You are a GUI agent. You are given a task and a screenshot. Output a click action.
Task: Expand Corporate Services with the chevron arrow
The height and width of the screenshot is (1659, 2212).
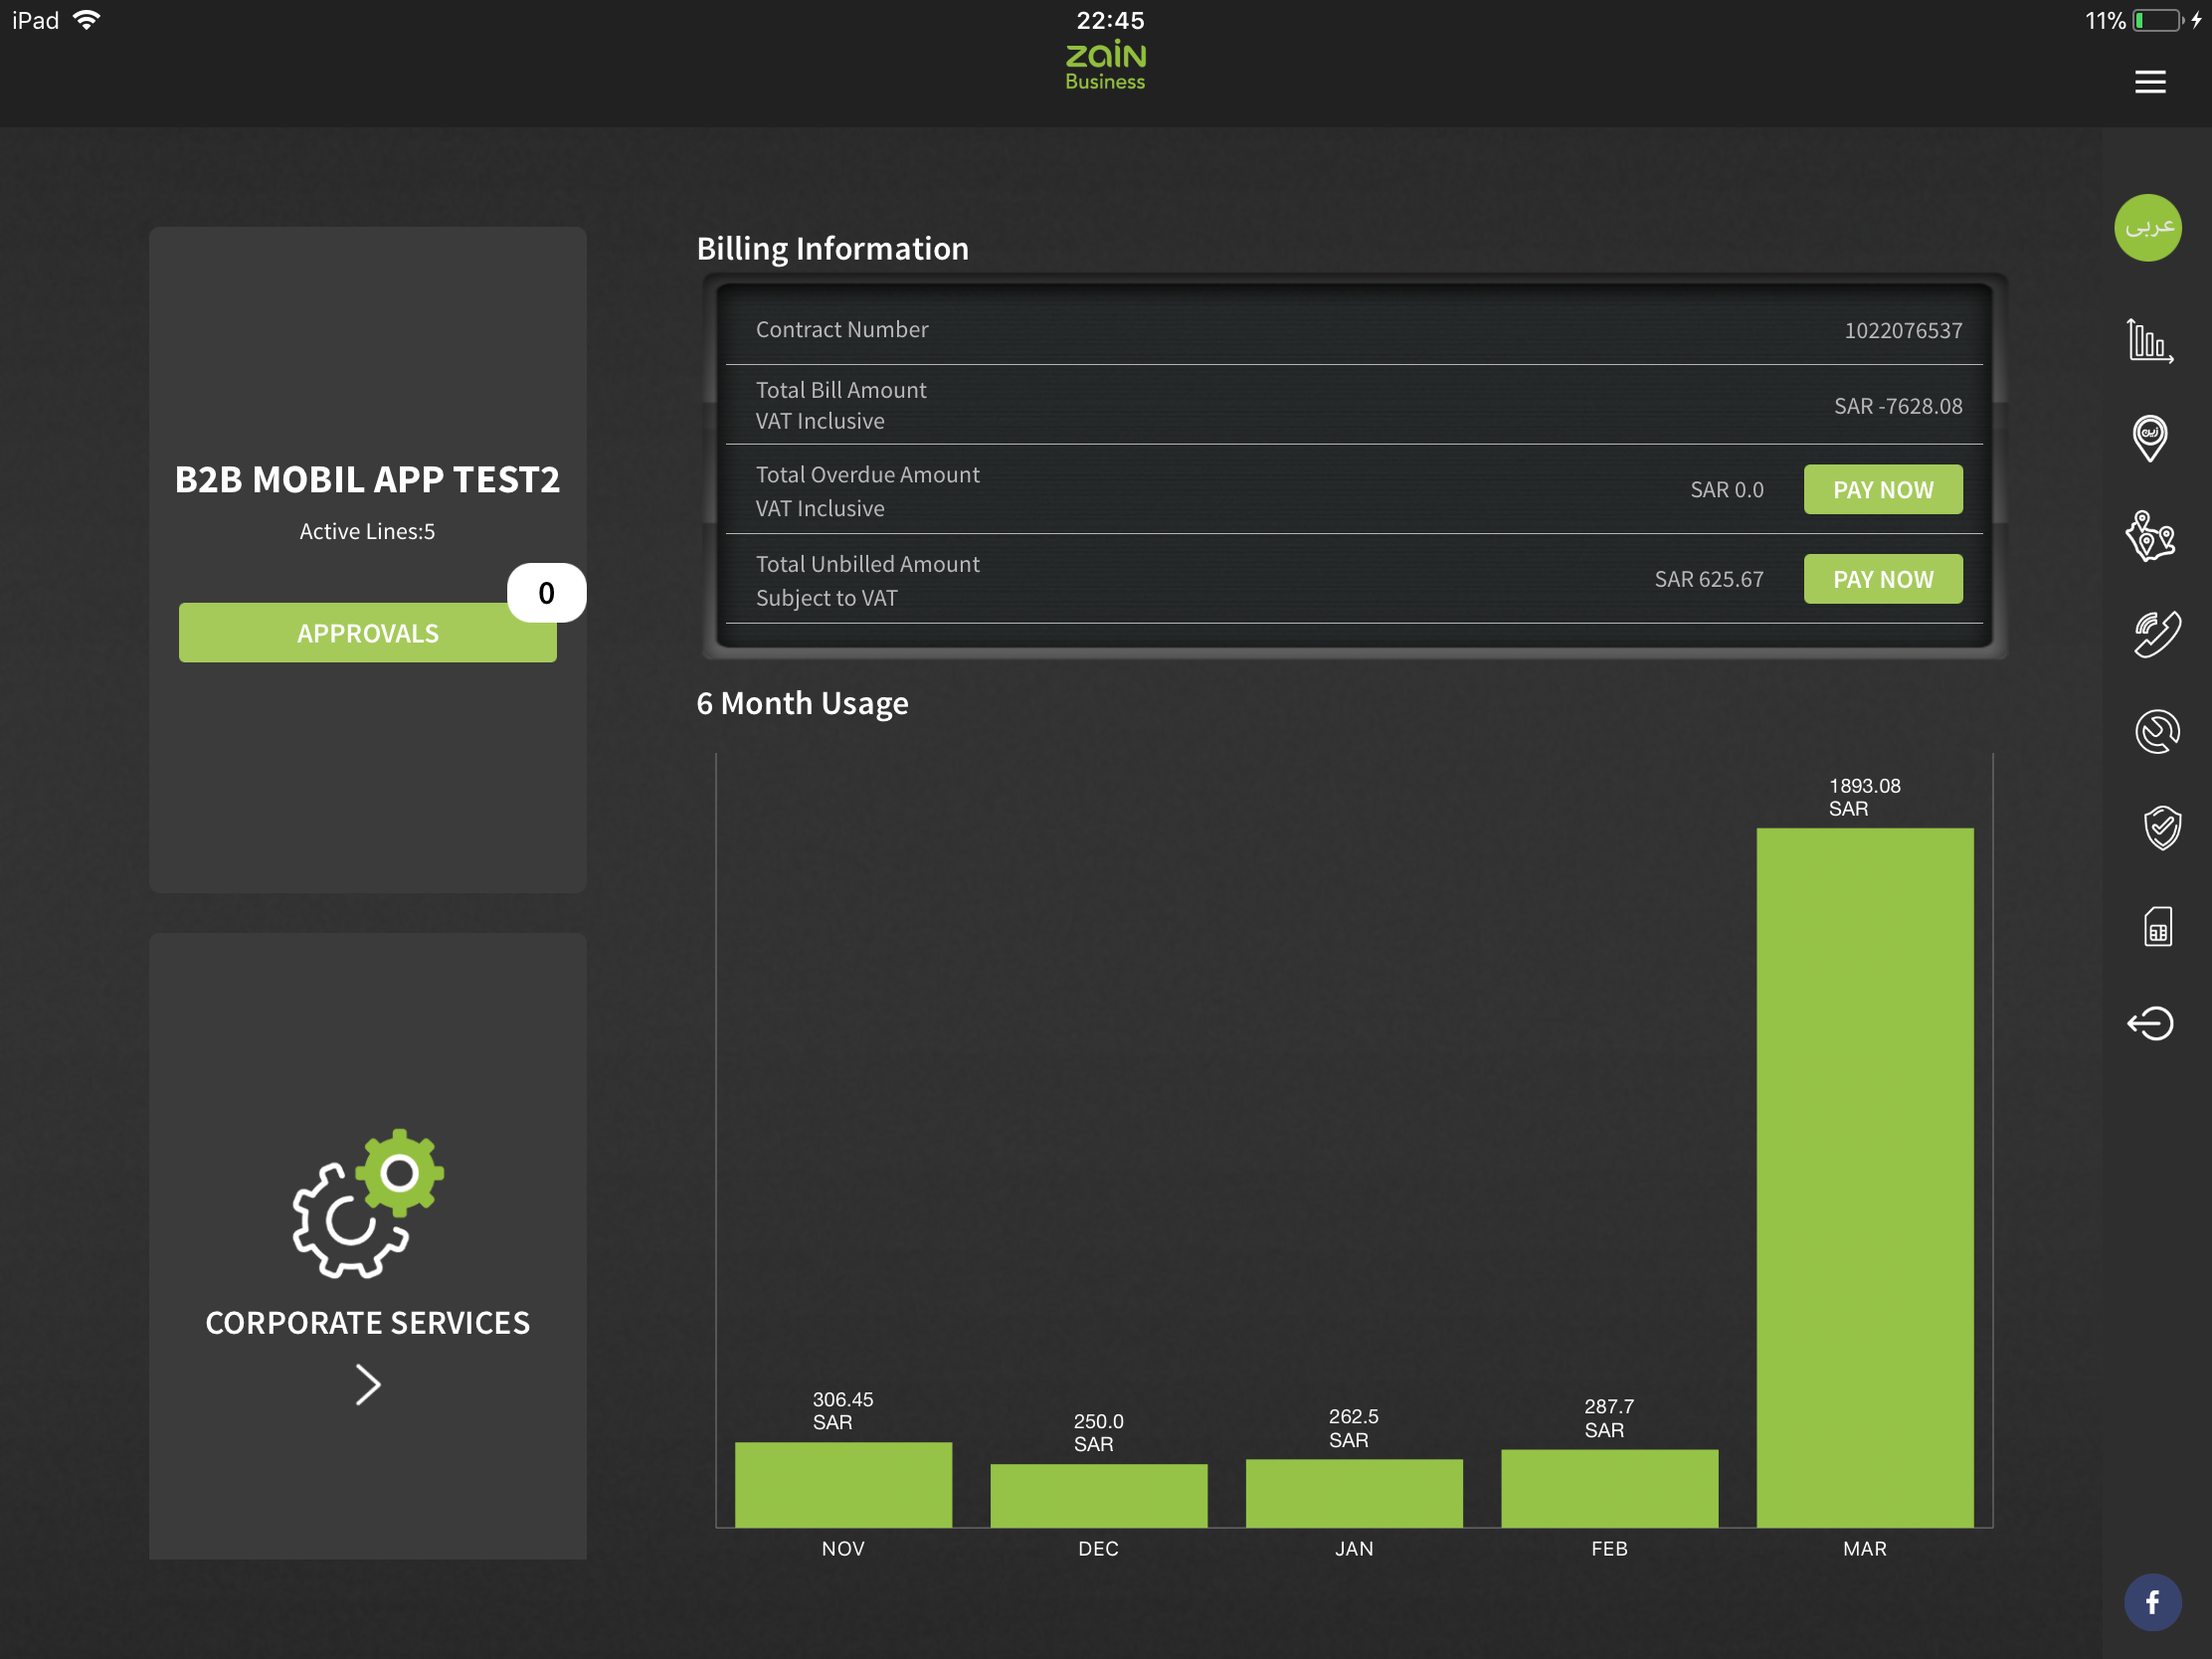coord(368,1385)
